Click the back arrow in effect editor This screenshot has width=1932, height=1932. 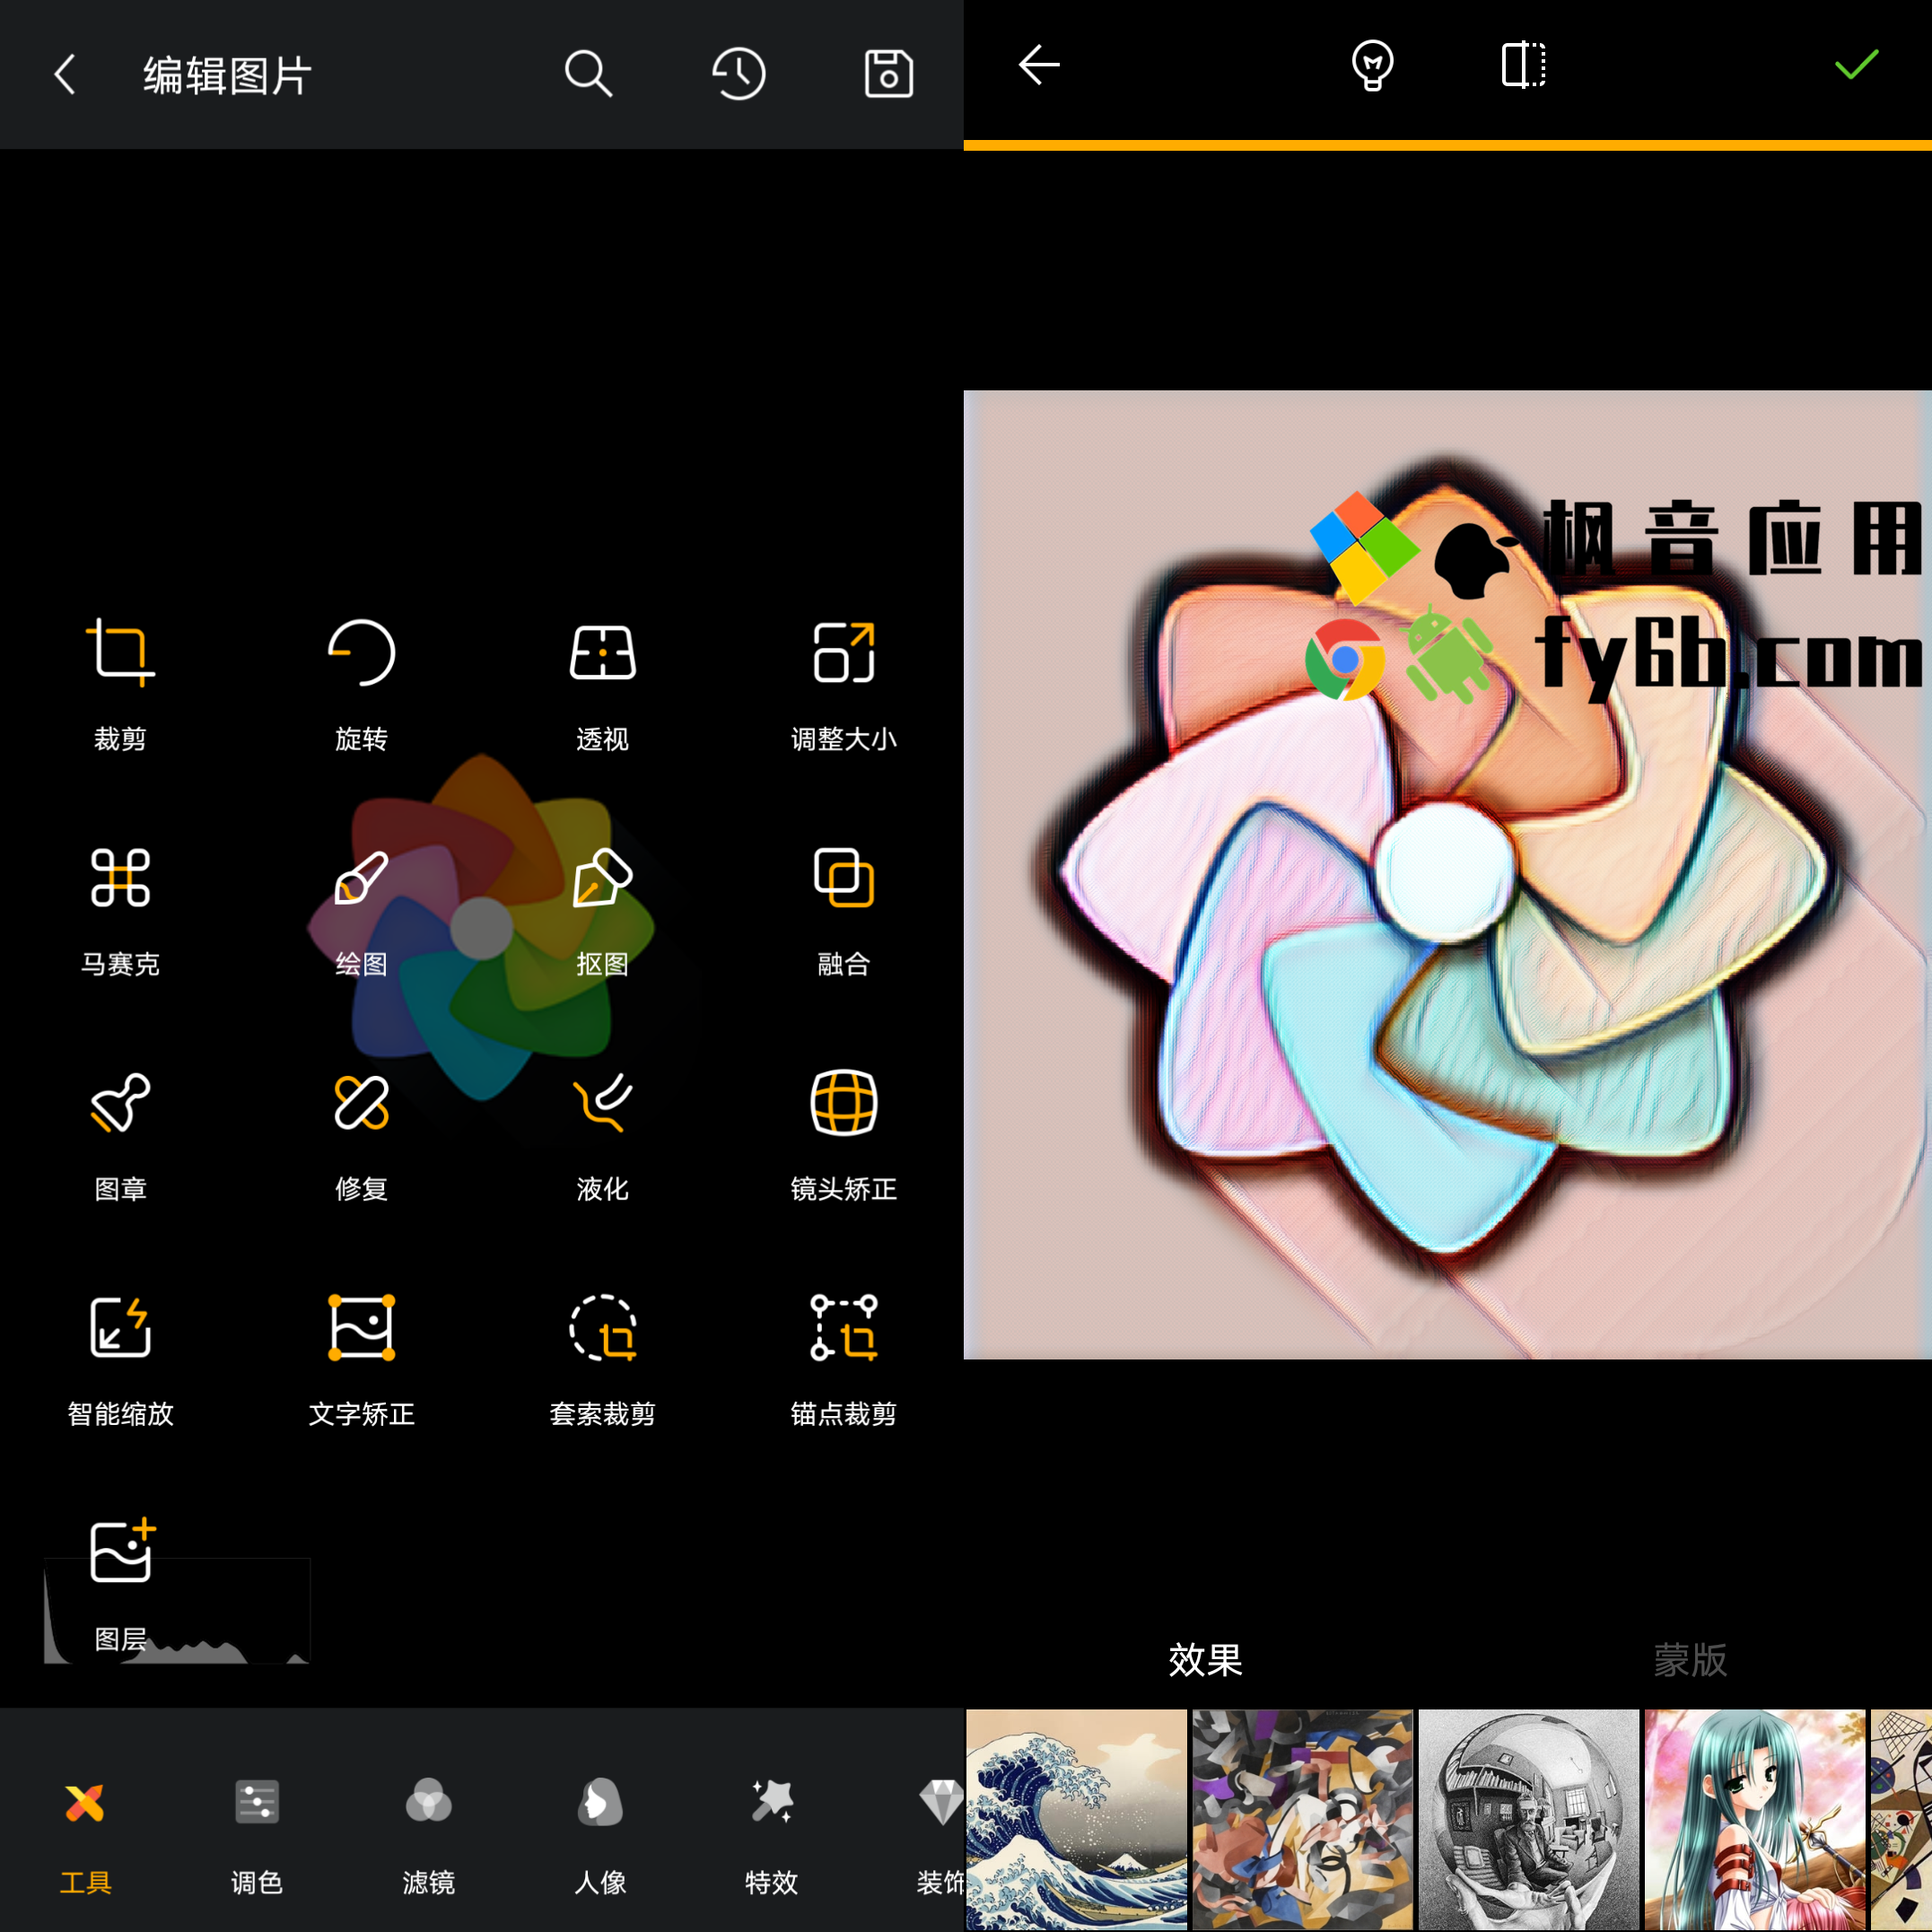pos(1039,65)
